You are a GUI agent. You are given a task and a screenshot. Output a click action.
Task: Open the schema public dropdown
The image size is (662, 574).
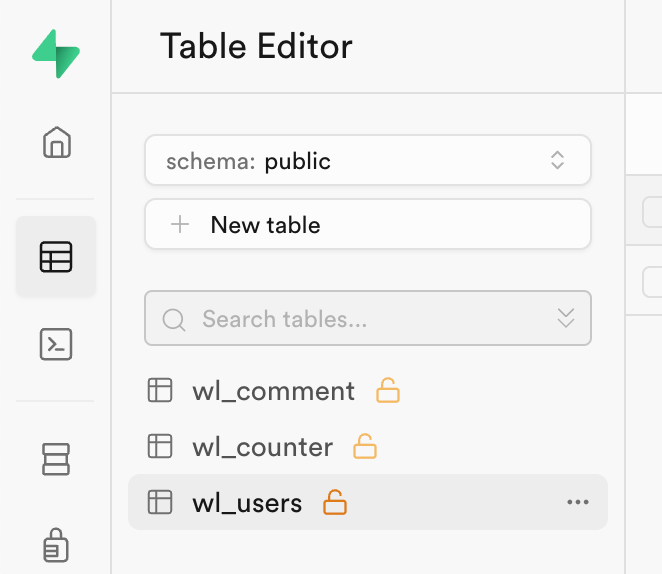[368, 161]
